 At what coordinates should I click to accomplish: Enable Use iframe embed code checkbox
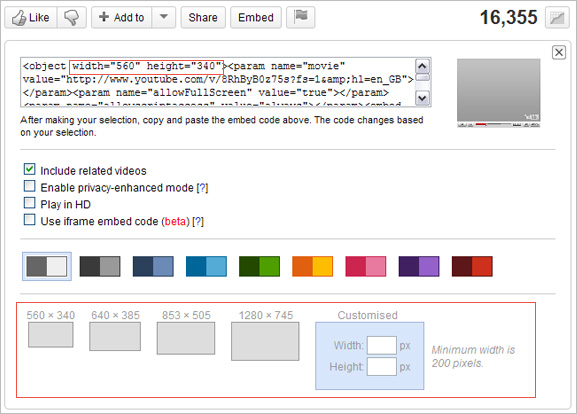pos(29,220)
